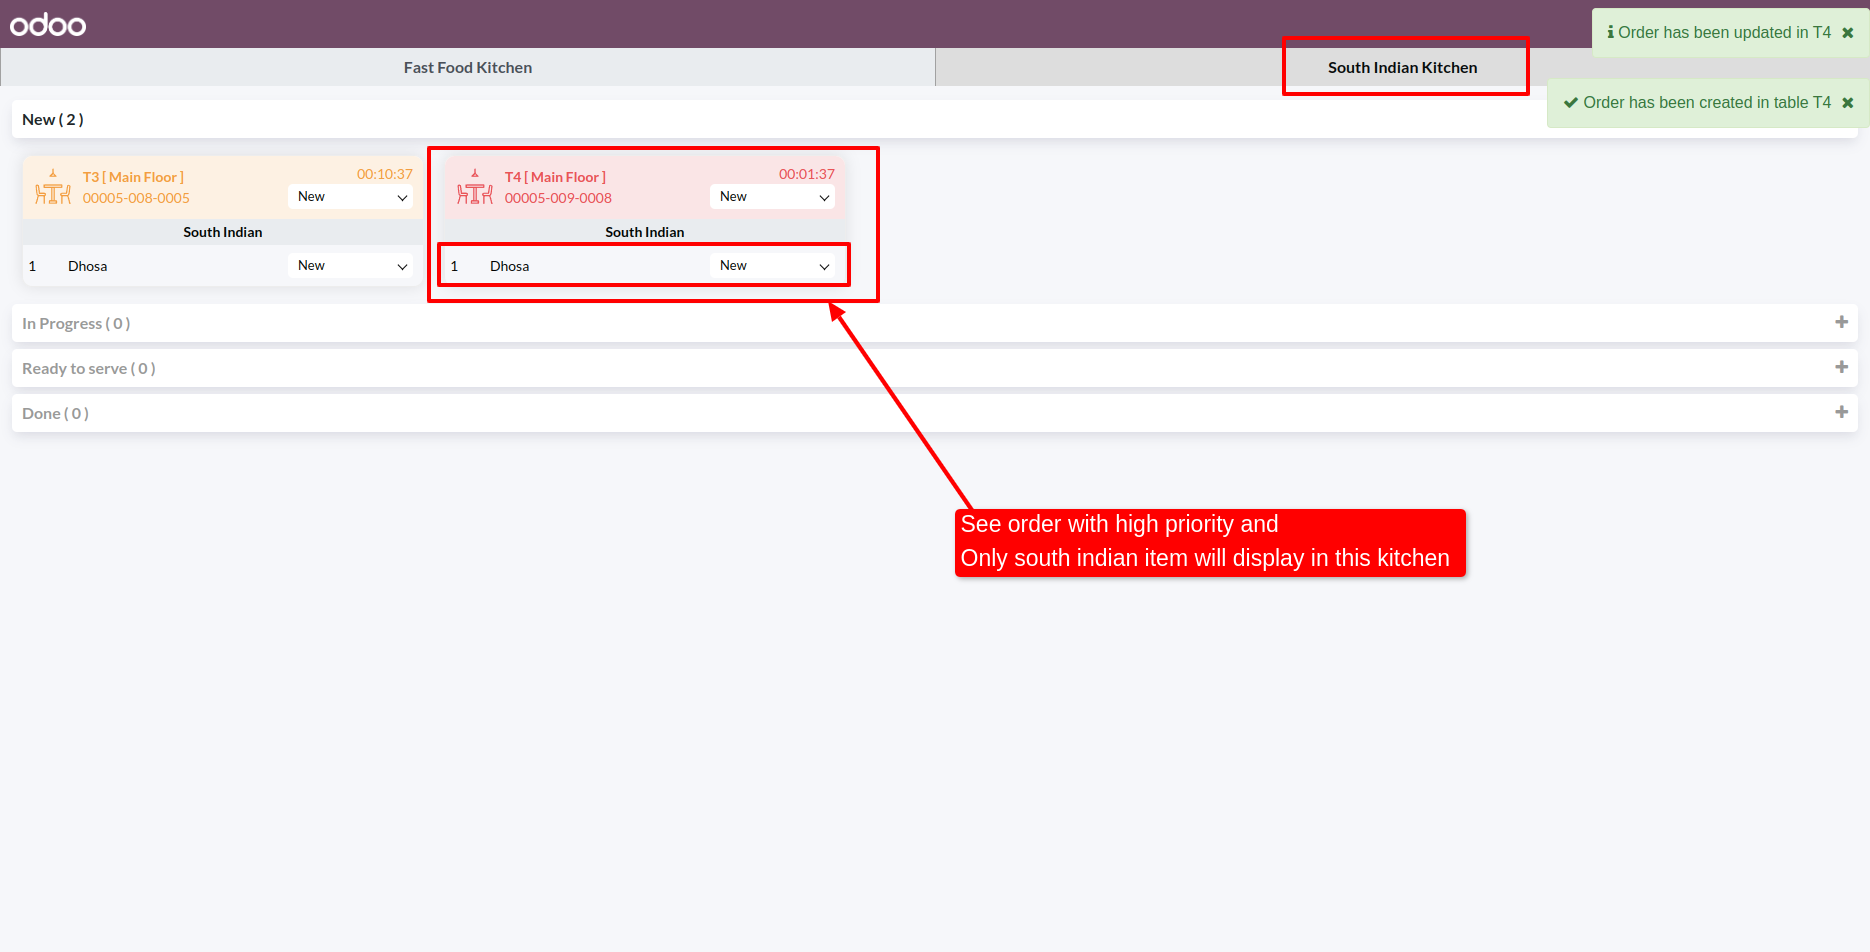Click Dhosa item in T4 order
This screenshot has width=1870, height=952.
pyautogui.click(x=510, y=266)
